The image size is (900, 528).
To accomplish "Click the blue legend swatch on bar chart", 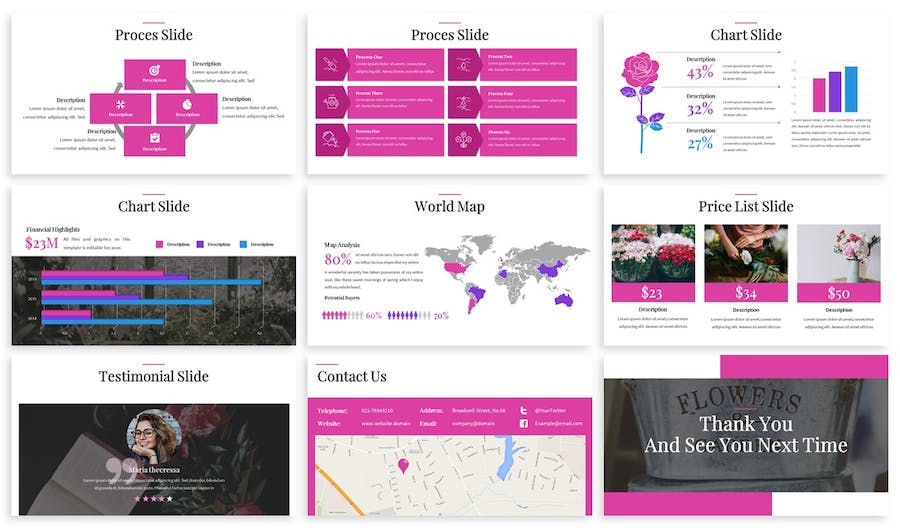I will pyautogui.click(x=243, y=244).
